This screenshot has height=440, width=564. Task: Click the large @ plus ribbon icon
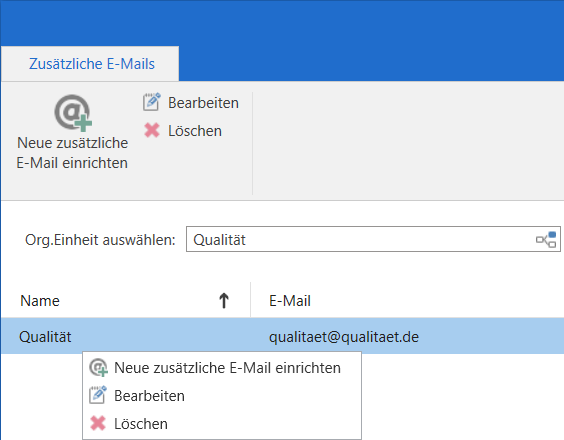click(73, 113)
